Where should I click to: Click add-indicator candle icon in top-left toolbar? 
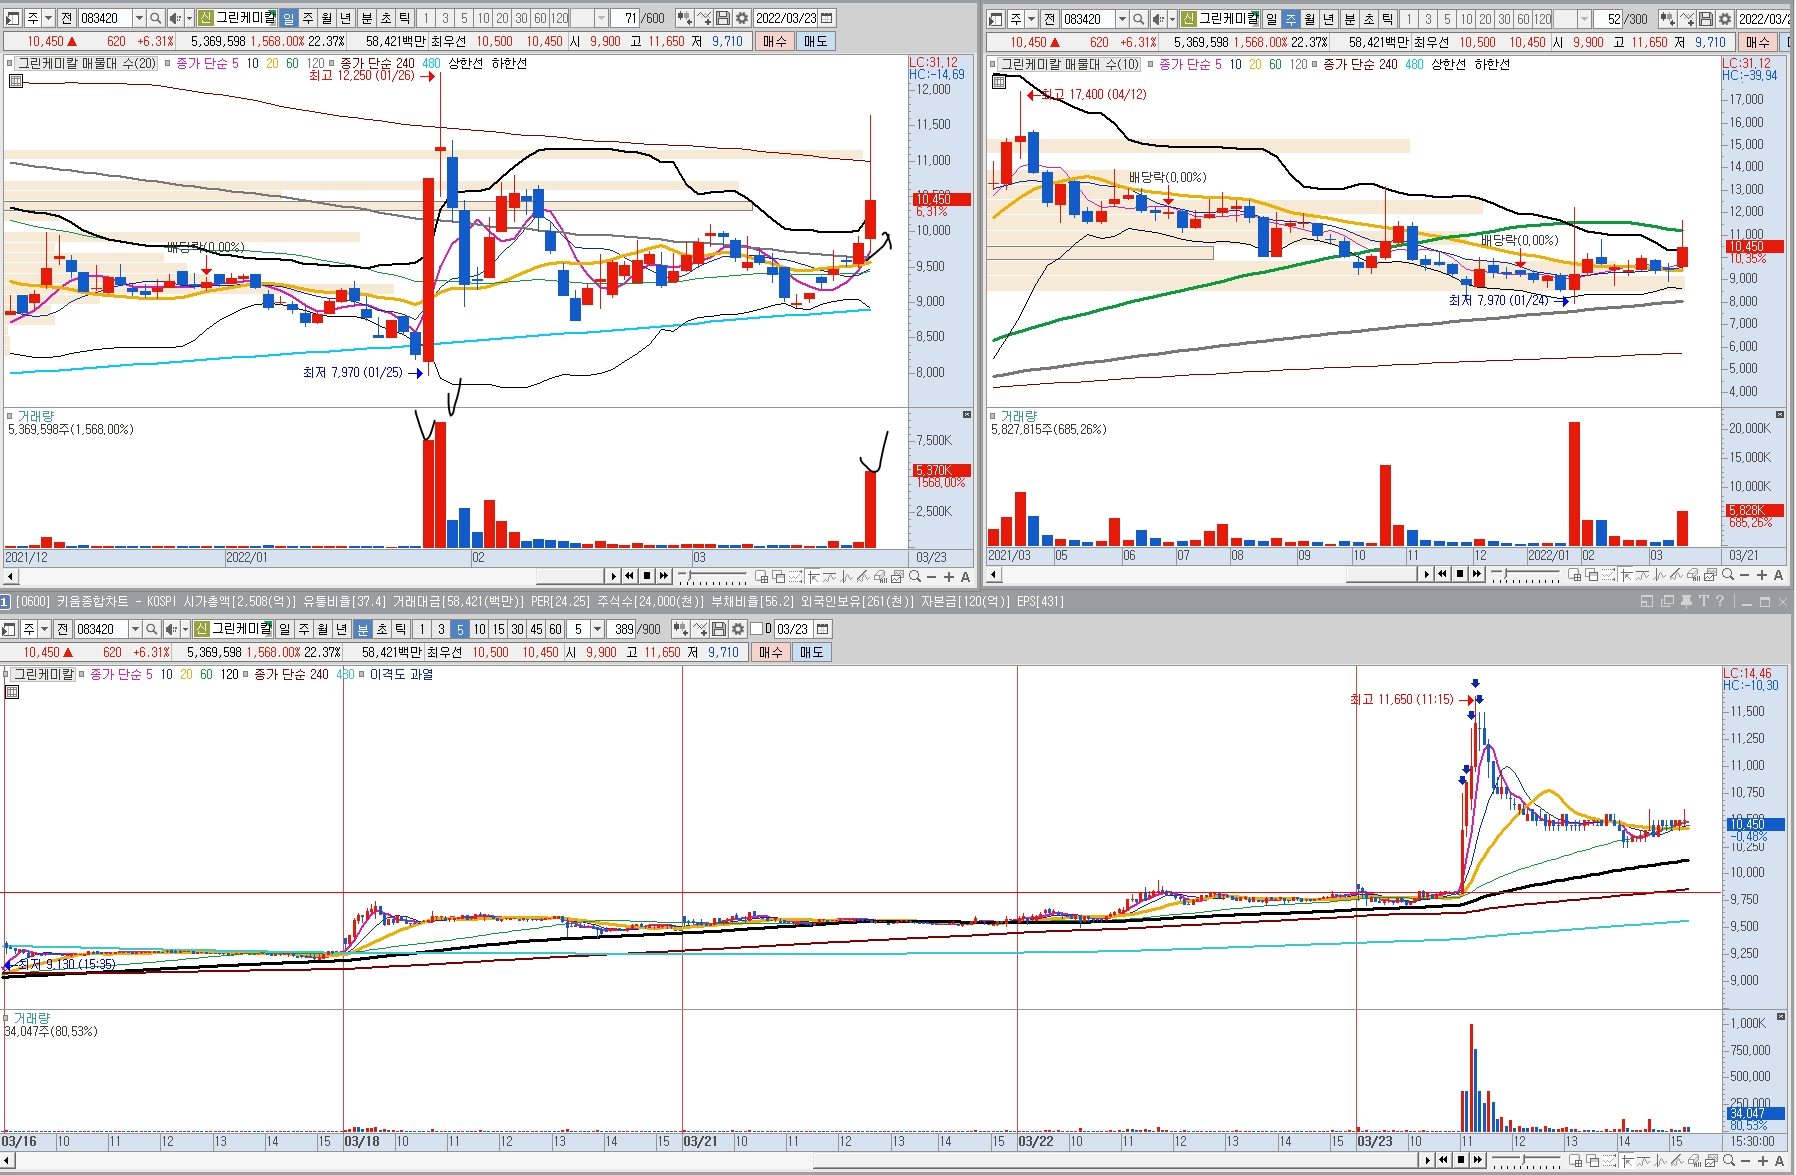point(684,18)
